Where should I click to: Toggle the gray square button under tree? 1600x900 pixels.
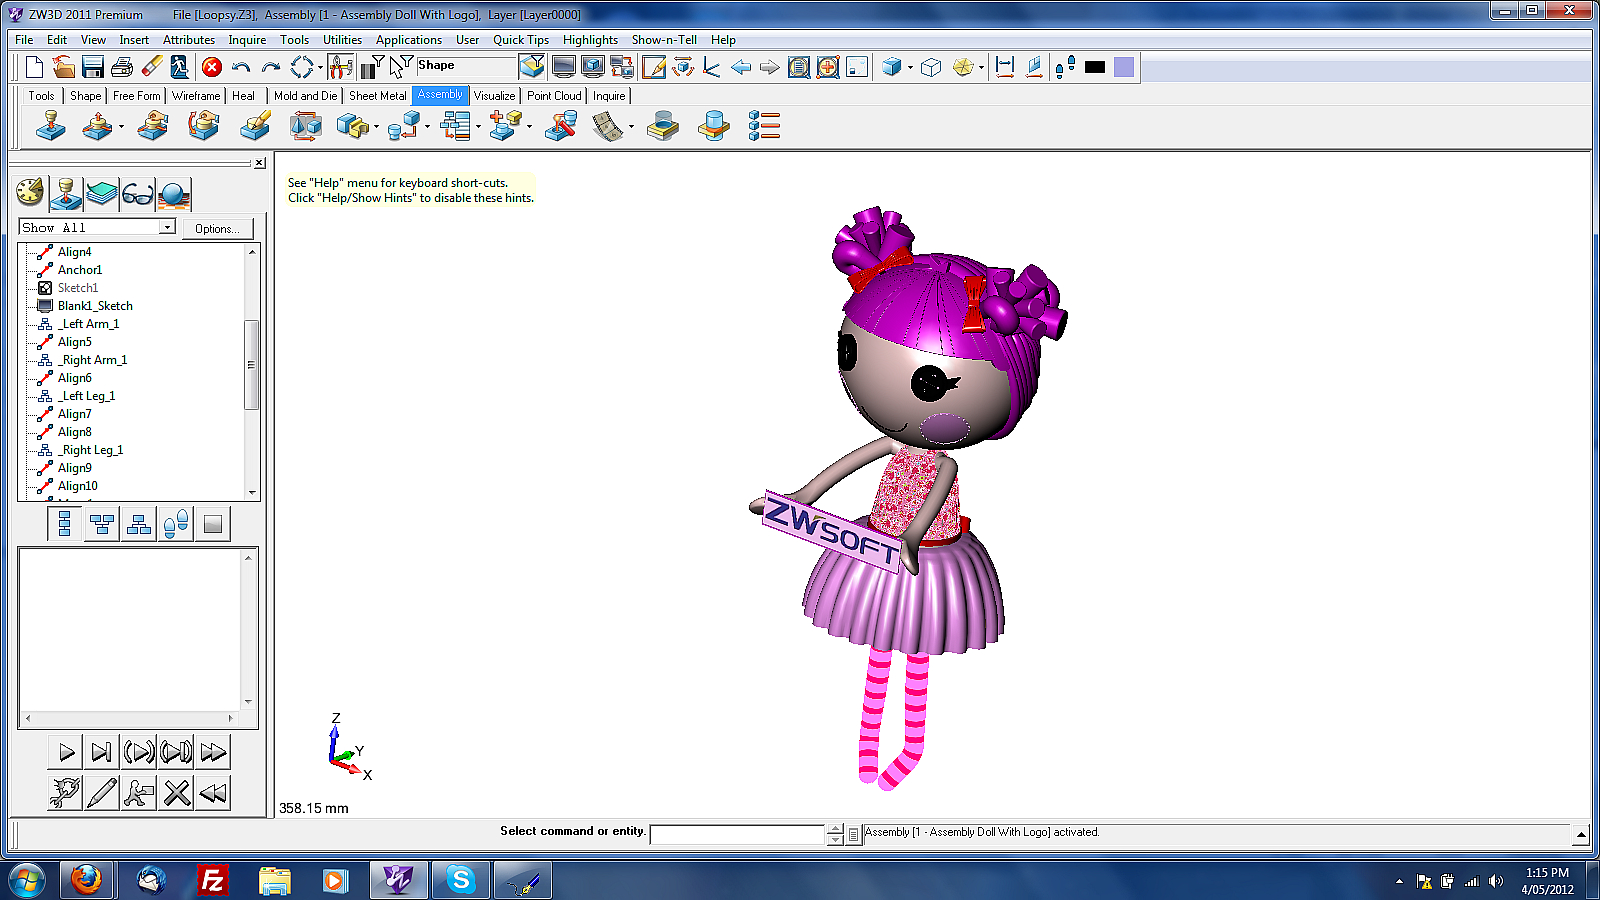pos(213,524)
